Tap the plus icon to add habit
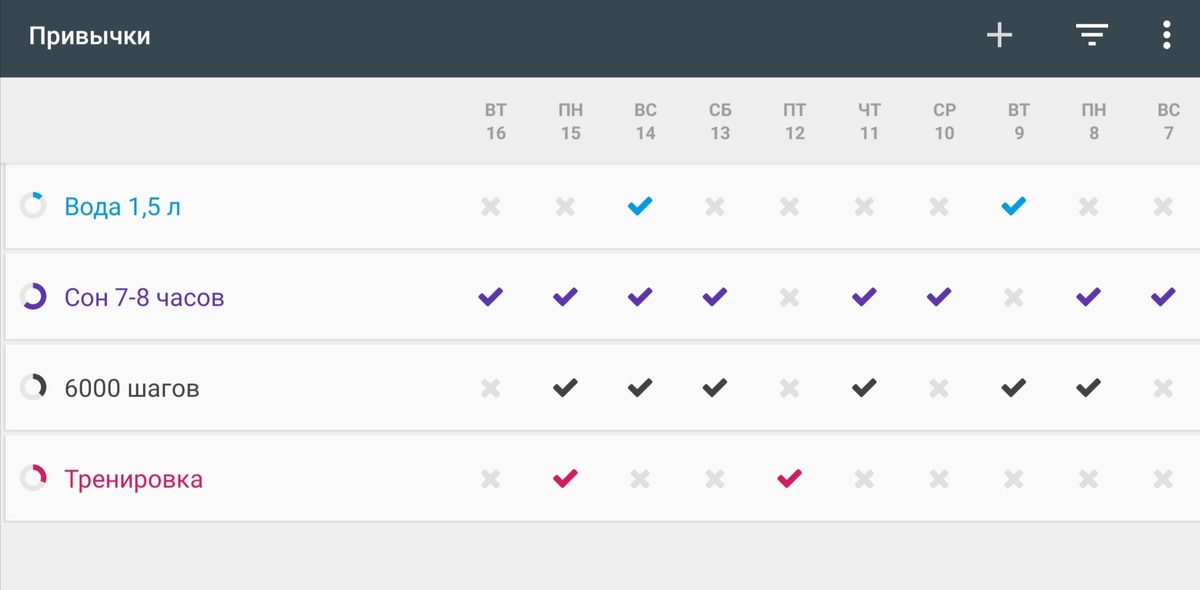 (999, 37)
